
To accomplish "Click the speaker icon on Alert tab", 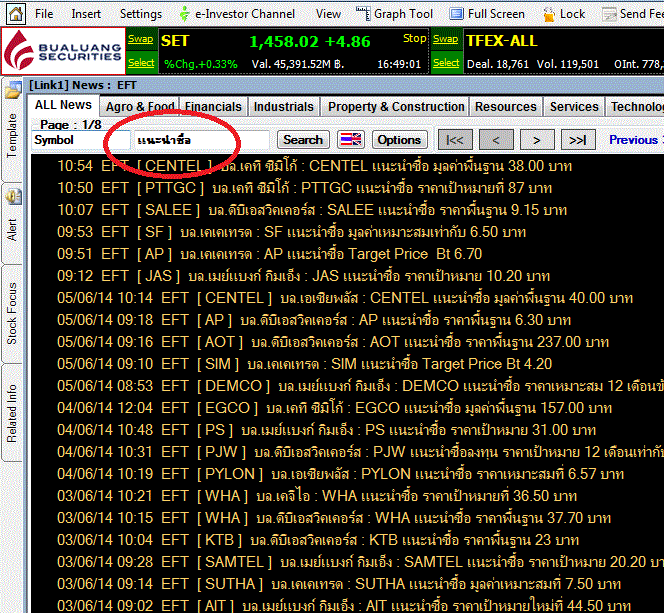I will coord(13,196).
